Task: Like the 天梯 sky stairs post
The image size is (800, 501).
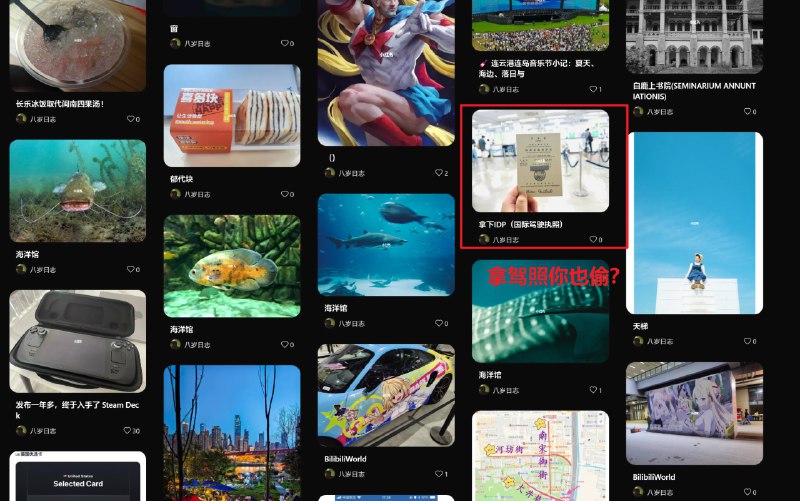Action: coord(747,341)
